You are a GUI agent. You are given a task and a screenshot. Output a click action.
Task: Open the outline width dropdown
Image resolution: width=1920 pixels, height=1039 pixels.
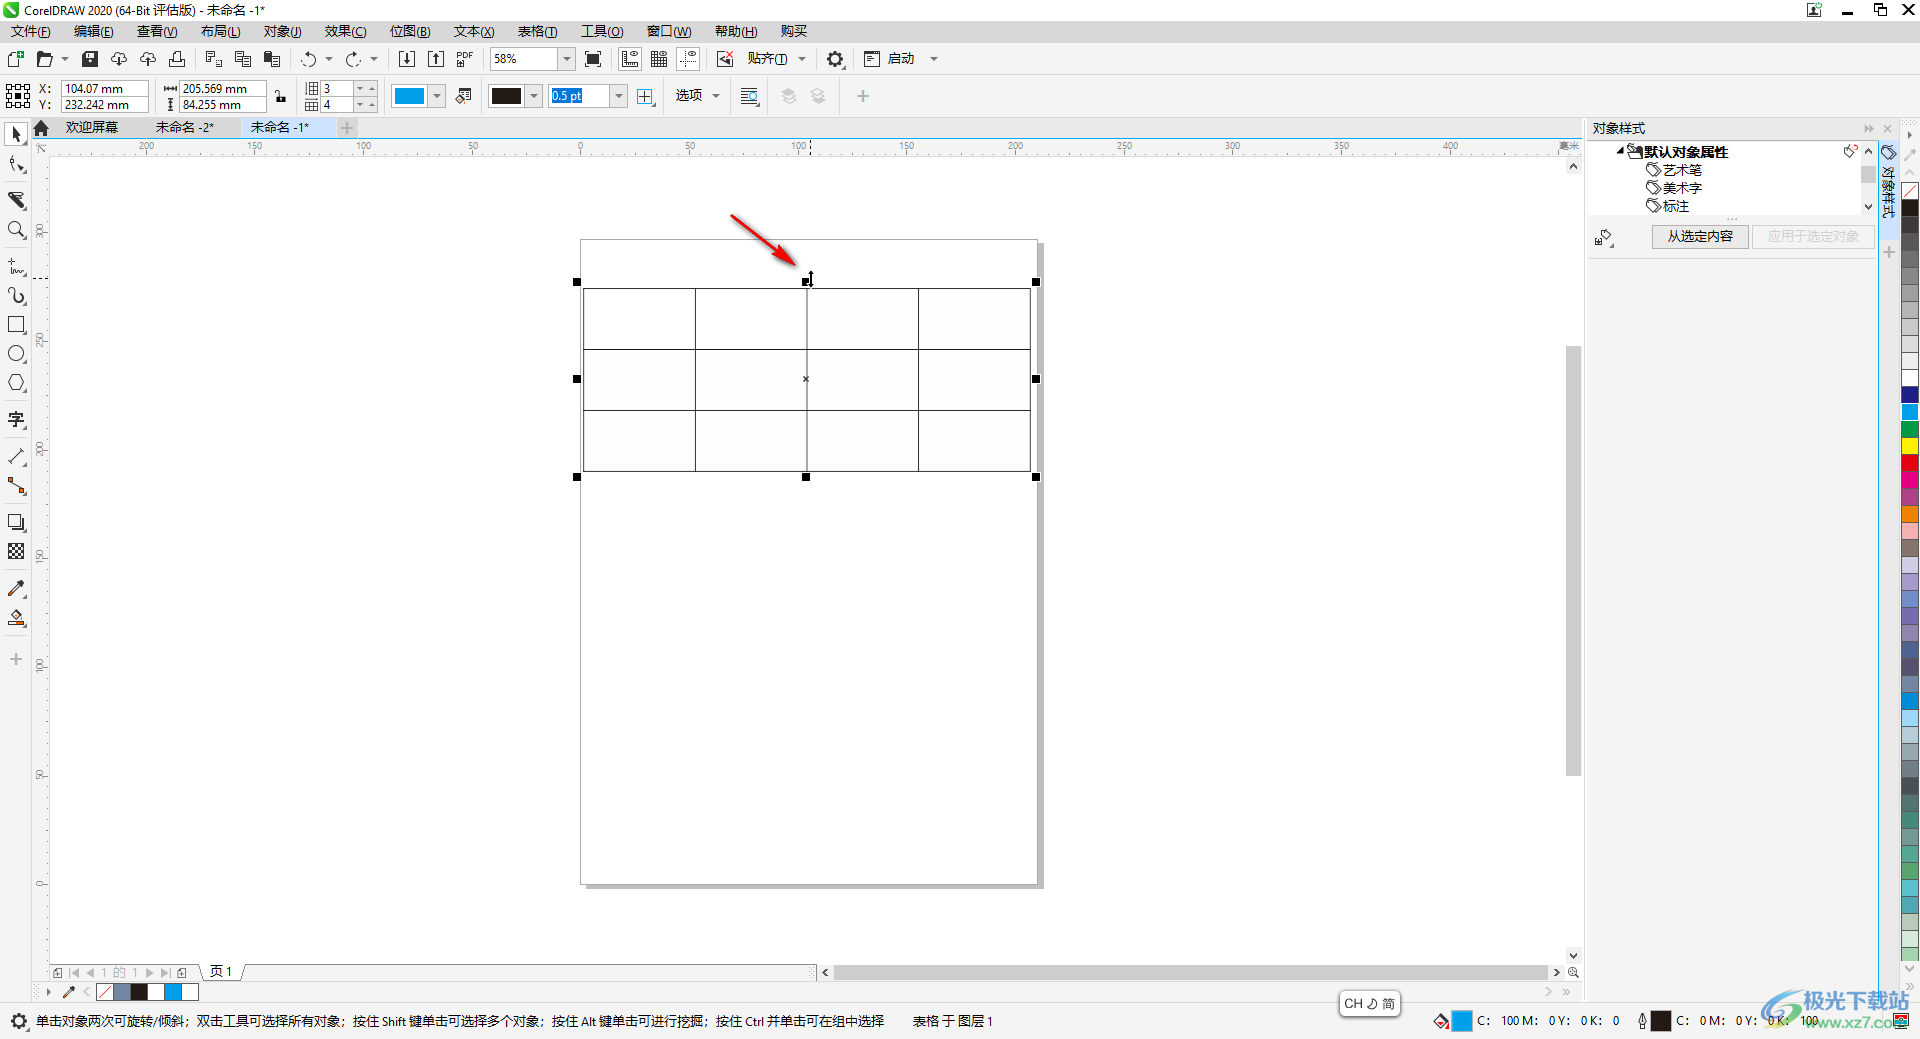click(x=619, y=96)
